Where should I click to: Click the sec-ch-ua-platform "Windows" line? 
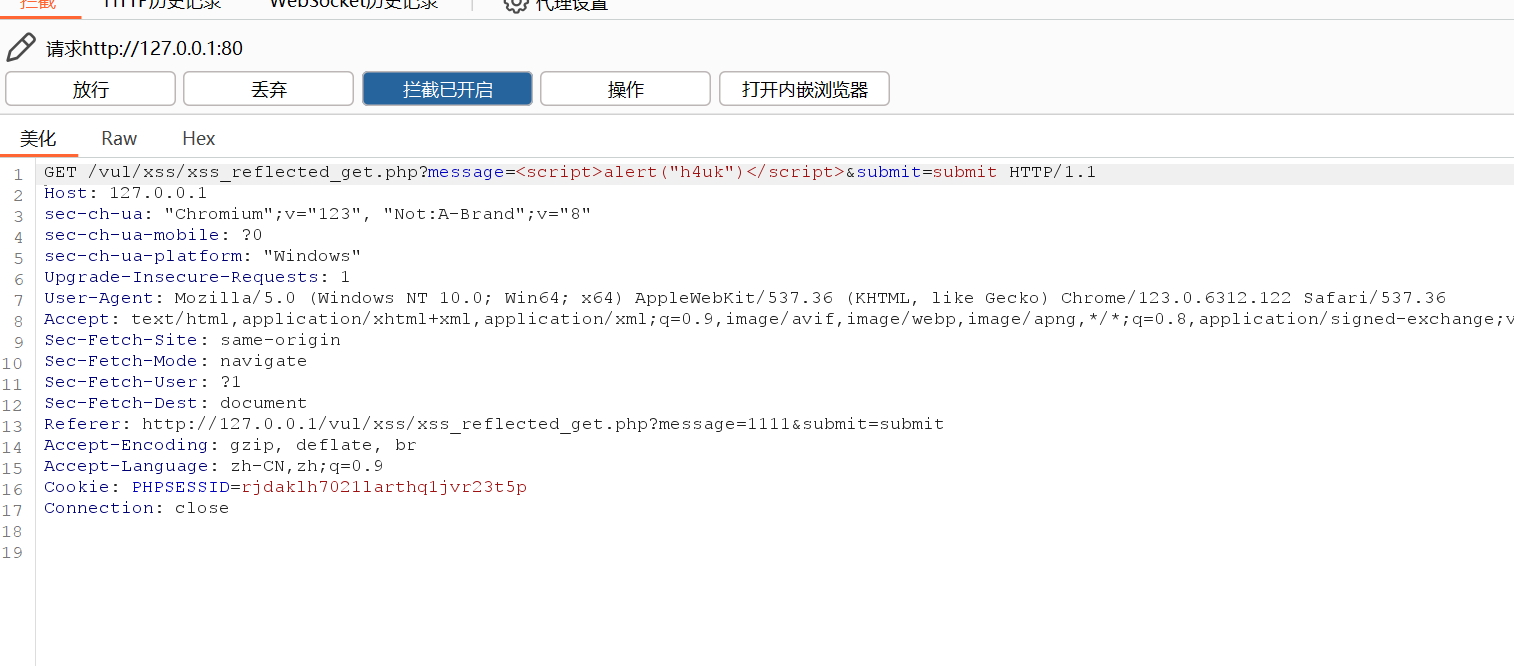point(202,256)
